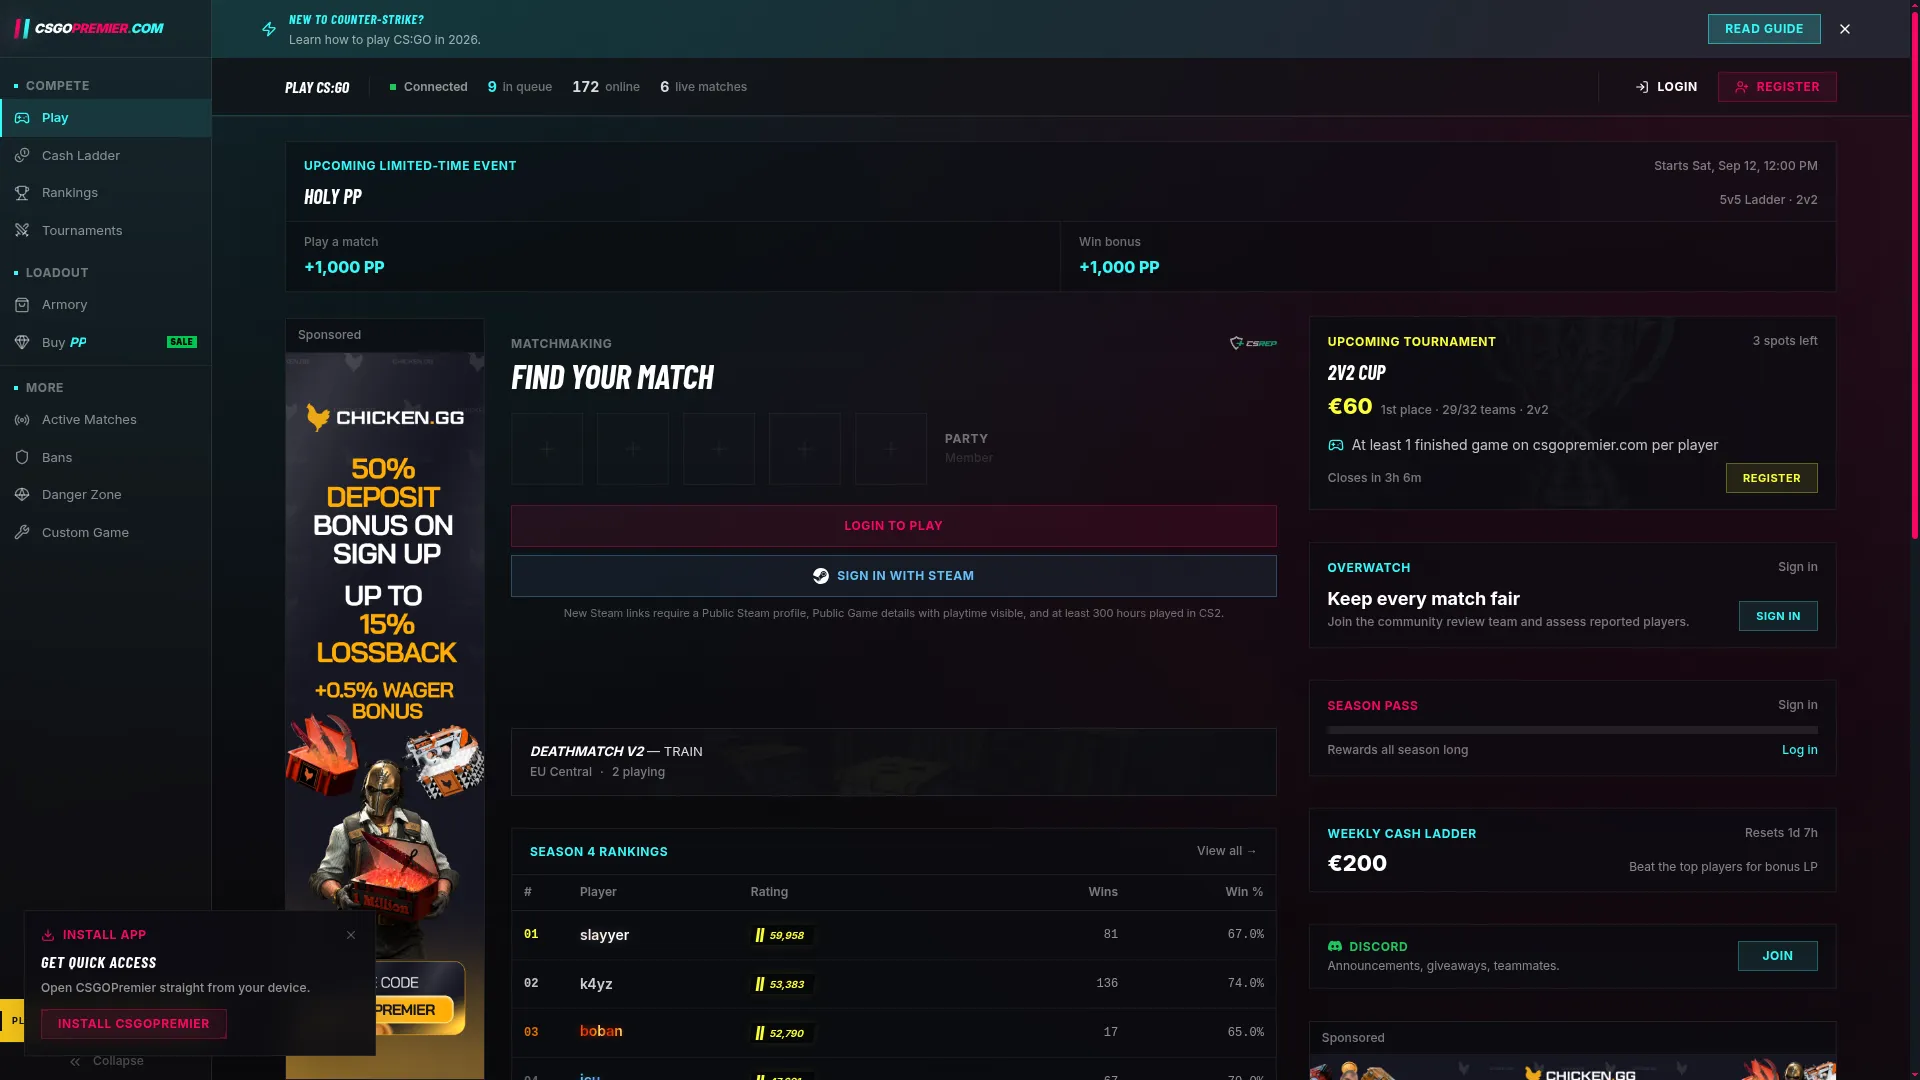Click the '6 live matches' counter
Viewport: 1920px width, 1080px height.
703,87
